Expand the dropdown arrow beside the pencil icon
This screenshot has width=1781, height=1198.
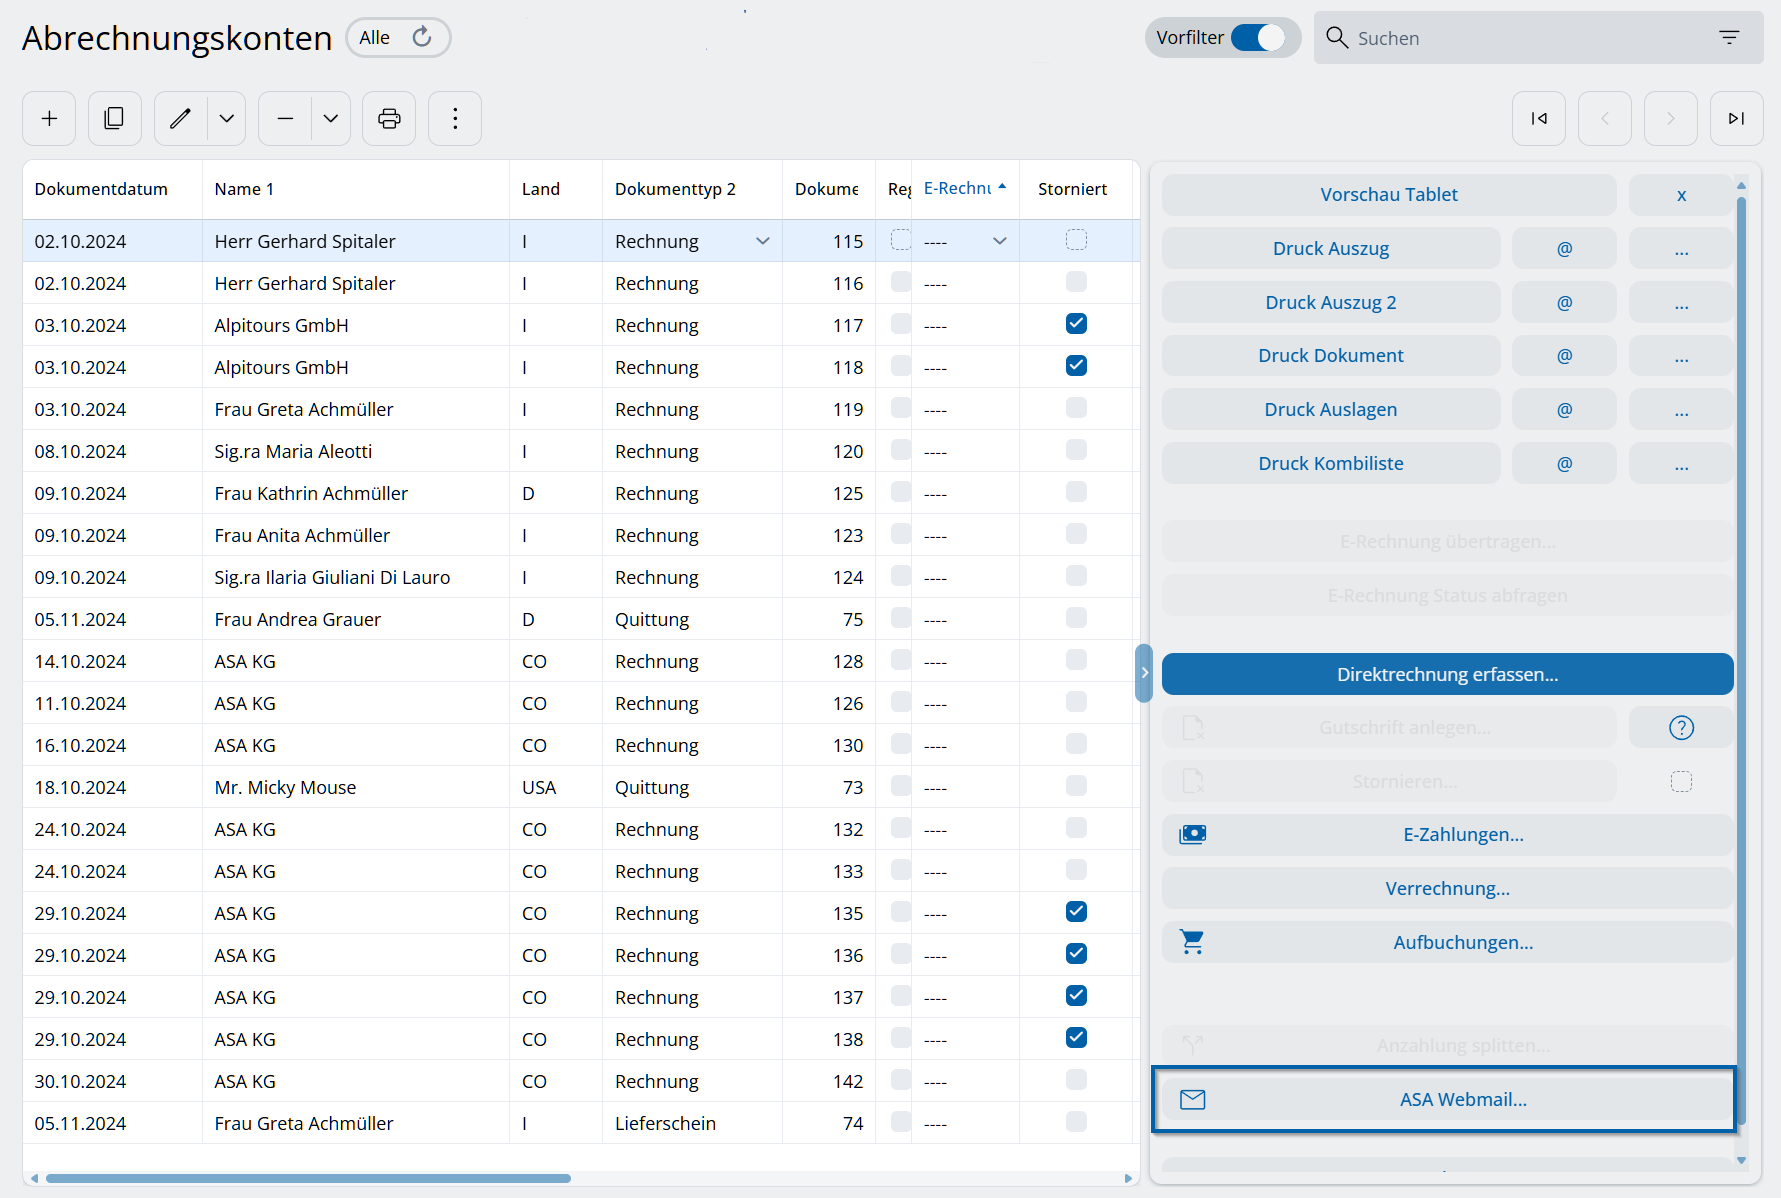(227, 119)
